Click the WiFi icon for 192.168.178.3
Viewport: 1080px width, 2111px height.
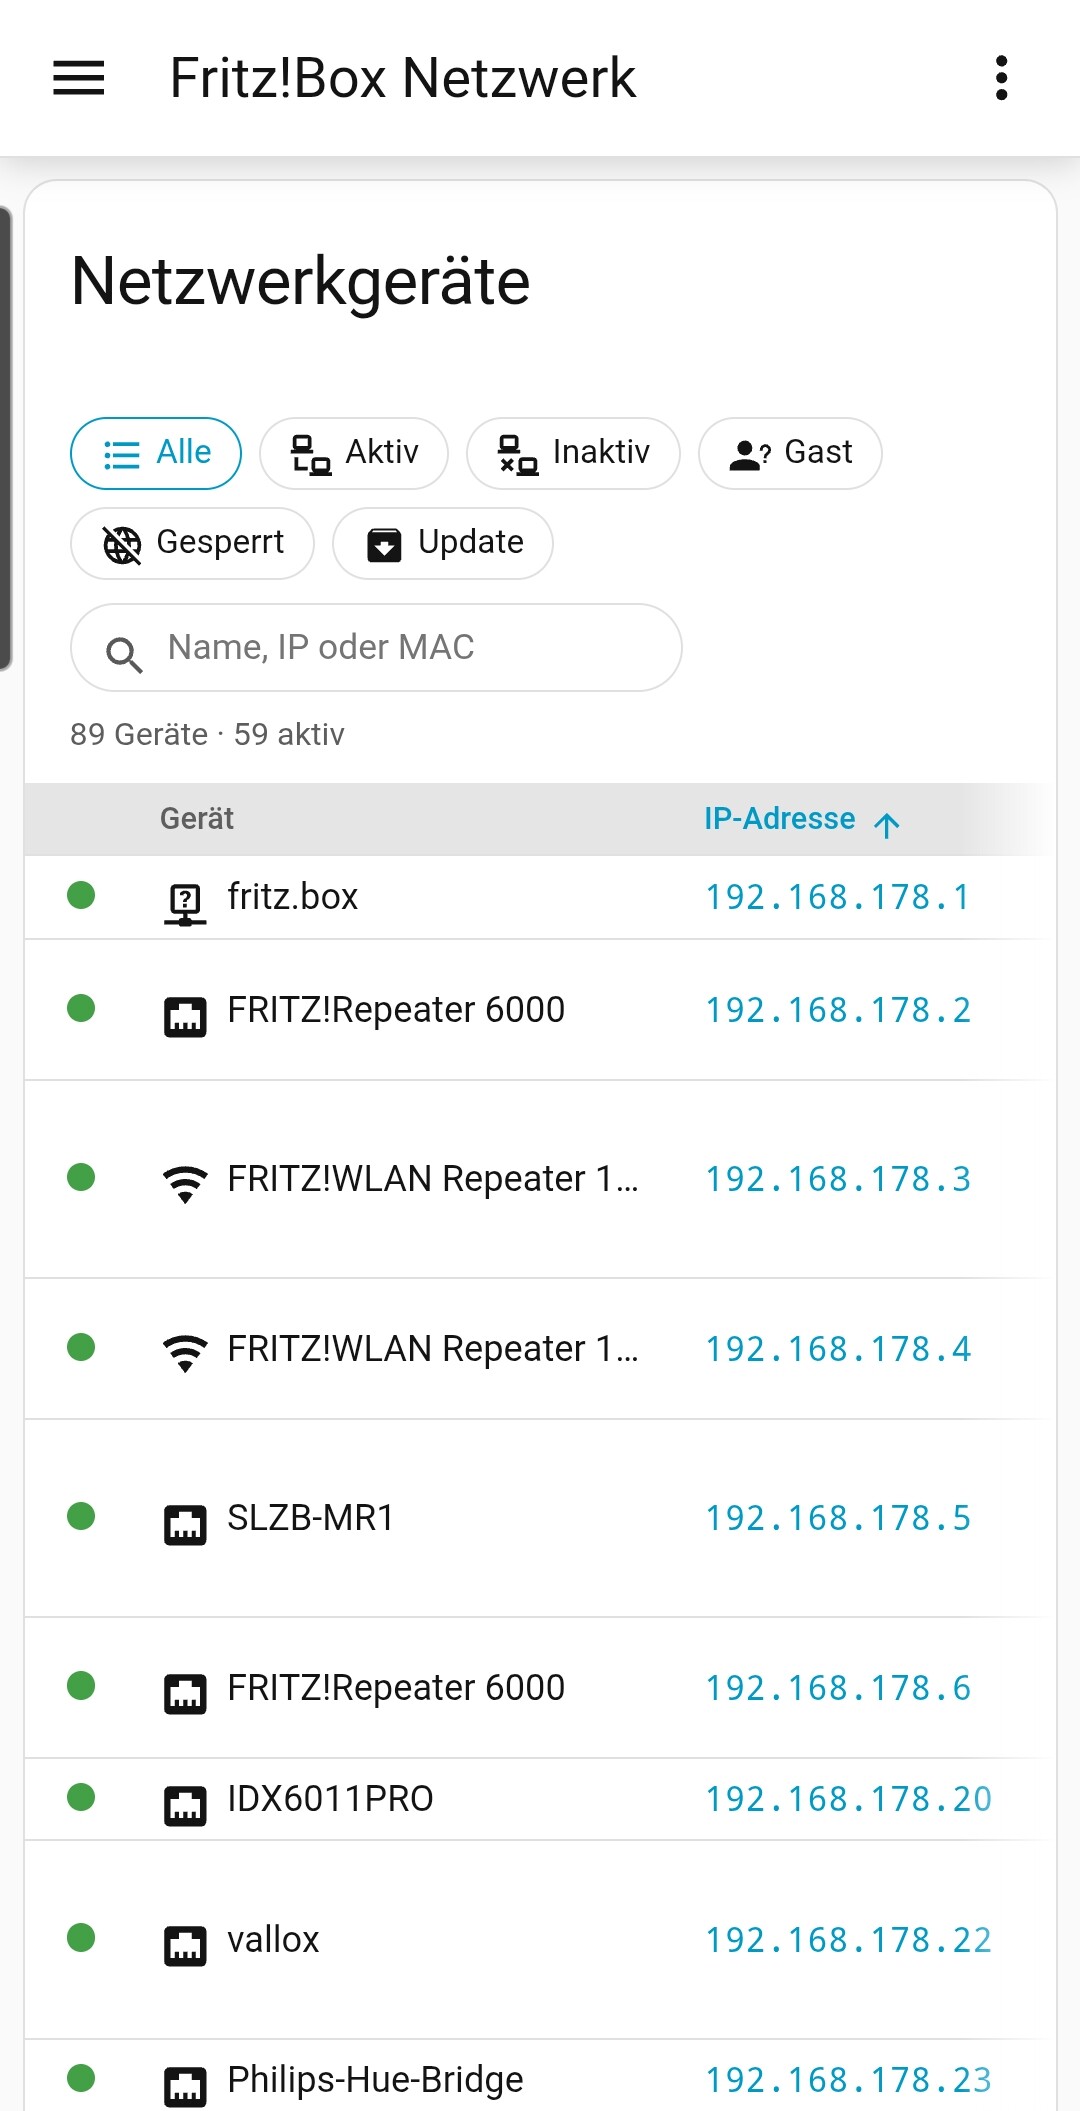(185, 1183)
